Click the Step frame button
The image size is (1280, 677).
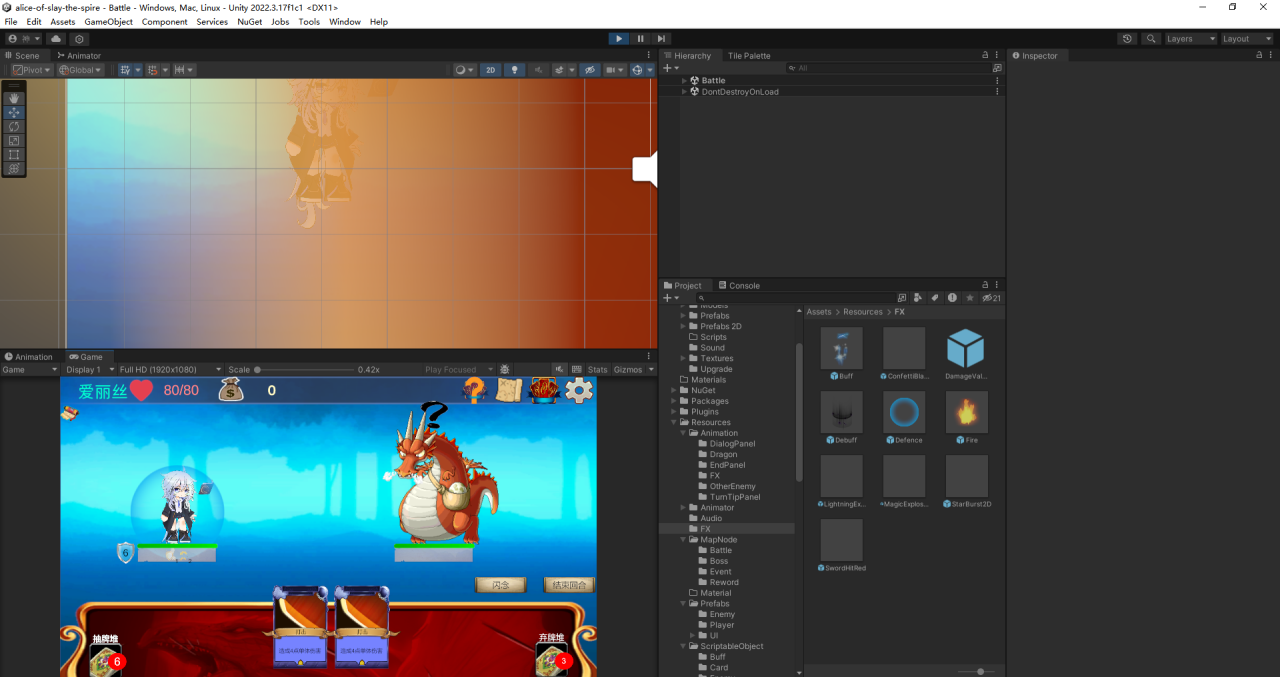(661, 39)
